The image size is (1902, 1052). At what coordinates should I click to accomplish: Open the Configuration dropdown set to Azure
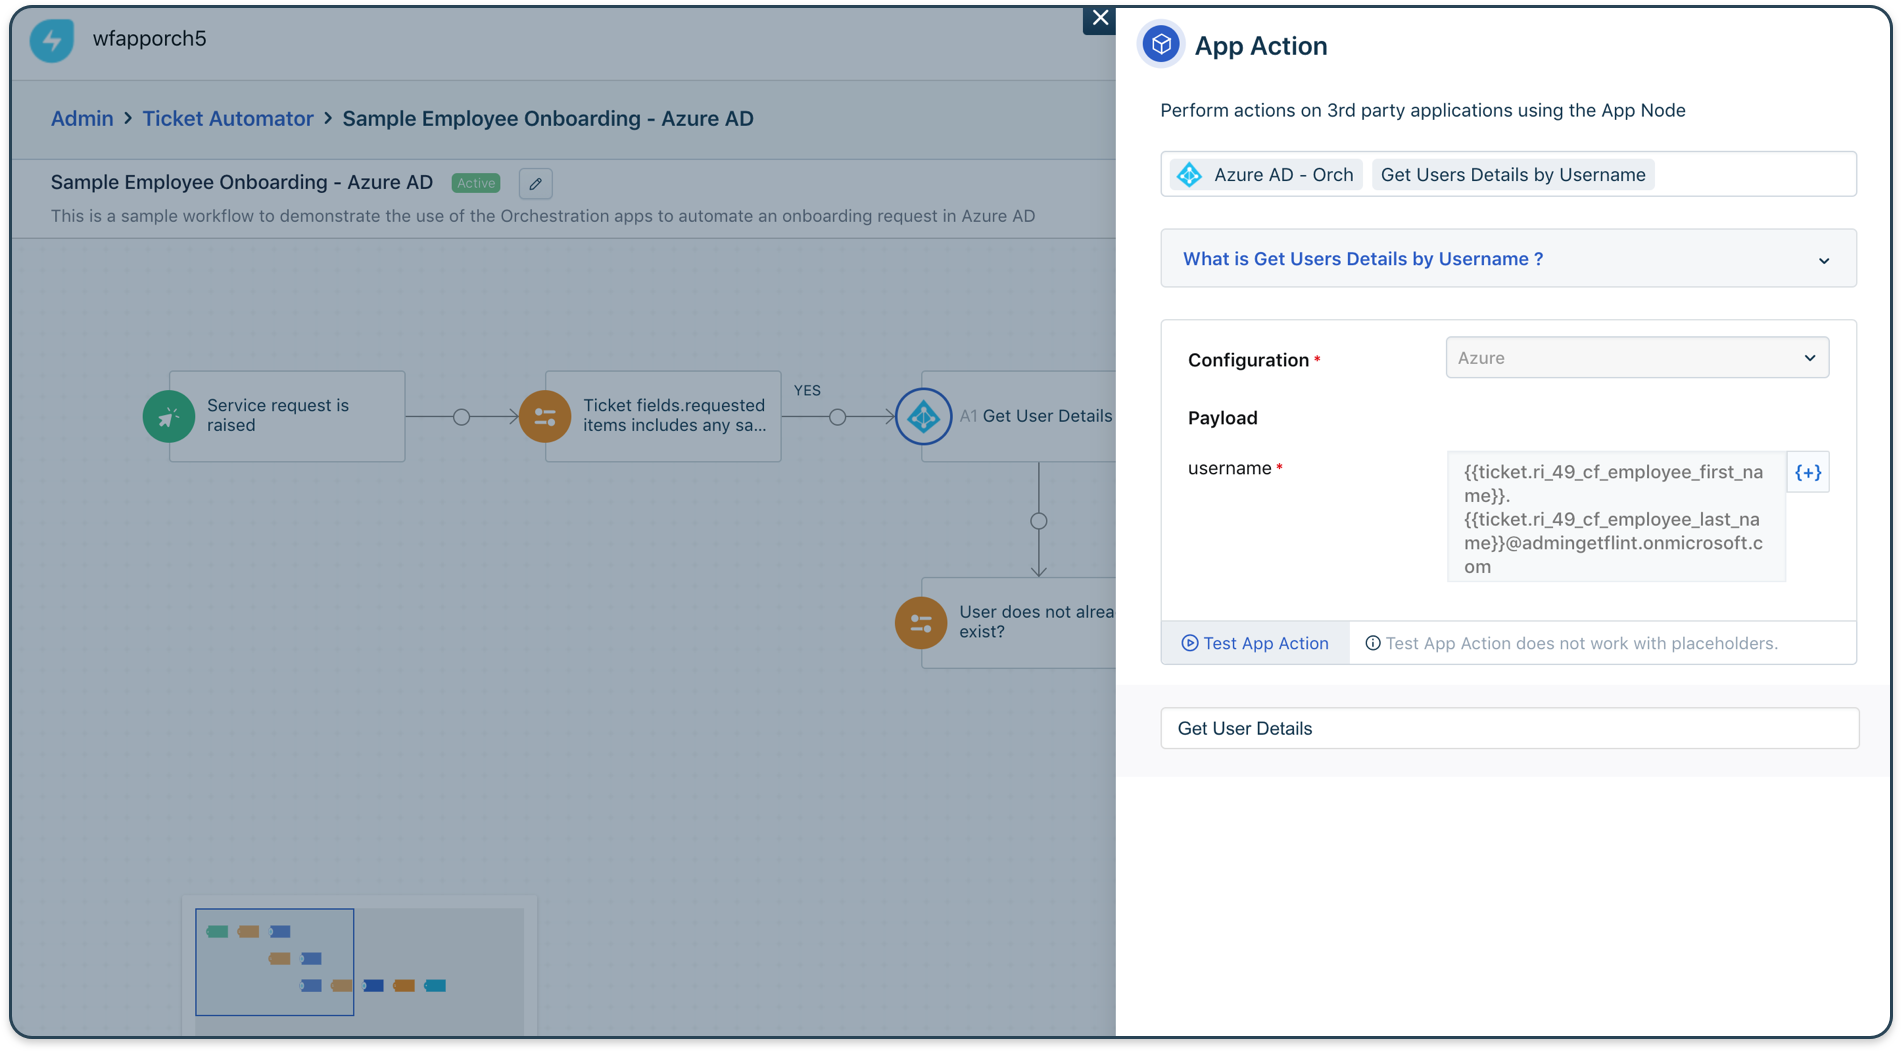pos(1636,357)
